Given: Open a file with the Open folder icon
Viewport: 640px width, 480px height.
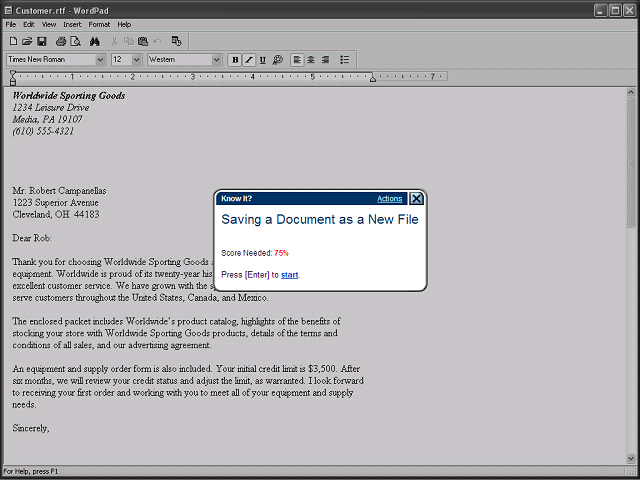Looking at the screenshot, I should [x=27, y=41].
